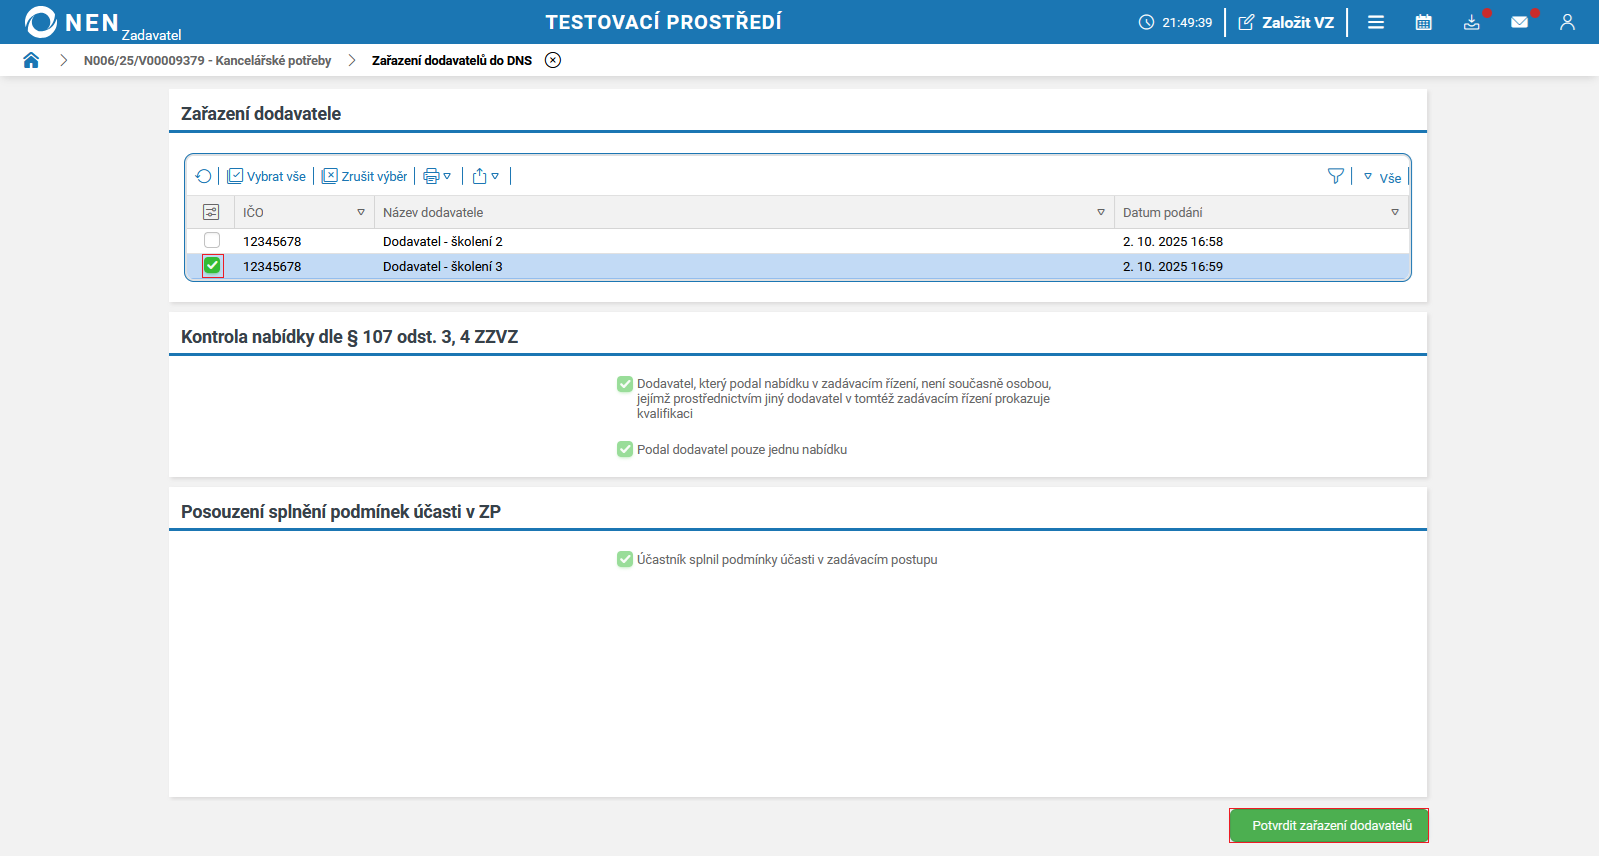Open the Název dodavatele column dropdown arrow
The width and height of the screenshot is (1599, 856).
click(x=1101, y=212)
